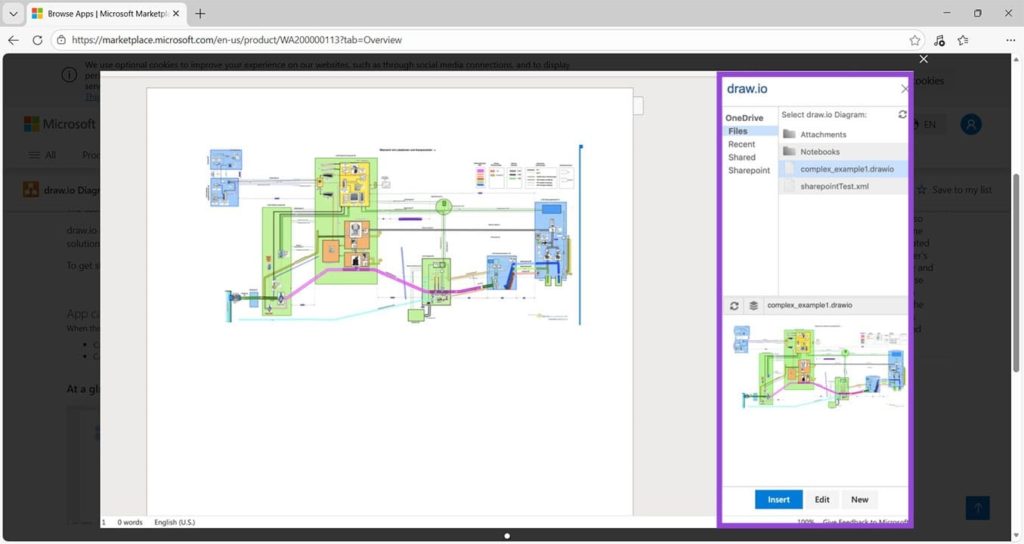Screen dimensions: 1024x544
Task: Select Files under OneDrive
Action: 738,131
